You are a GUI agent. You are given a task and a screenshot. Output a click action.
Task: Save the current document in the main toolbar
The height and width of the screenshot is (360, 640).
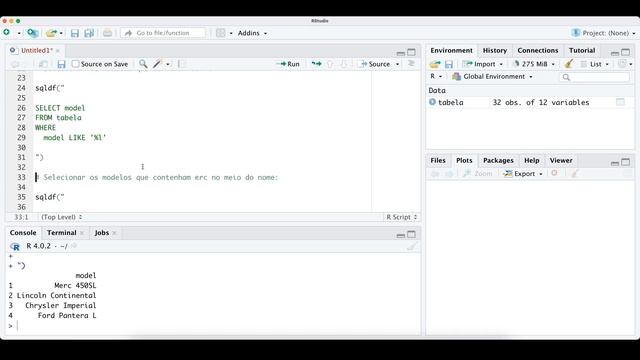click(75, 33)
